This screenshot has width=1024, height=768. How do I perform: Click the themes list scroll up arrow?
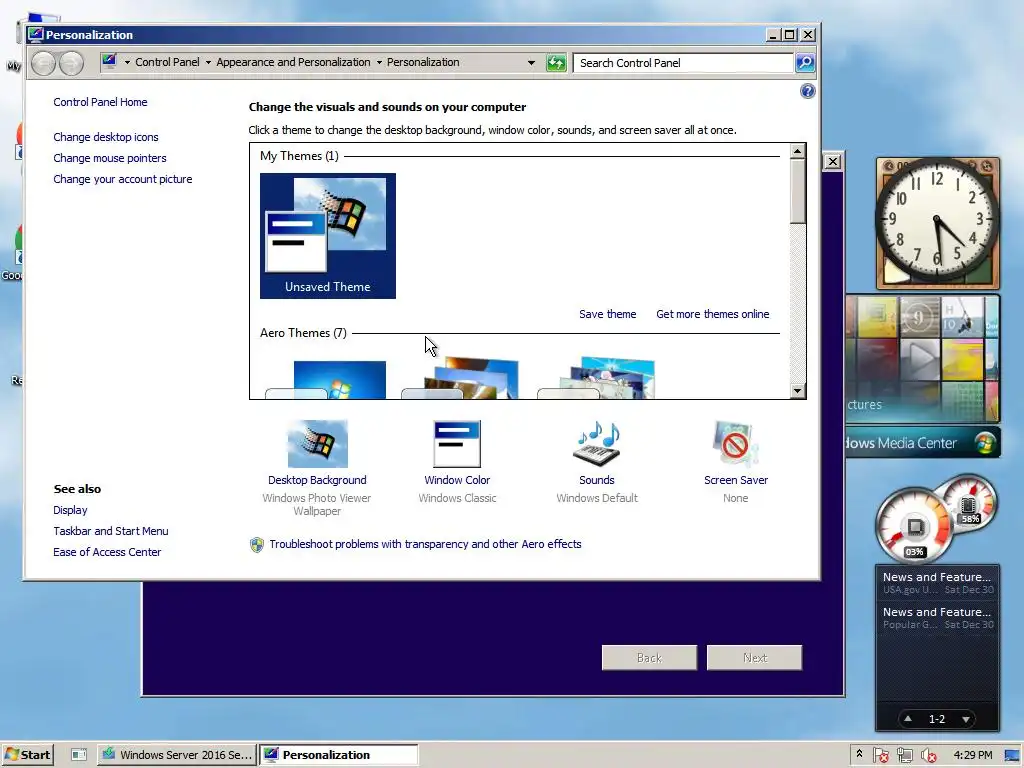(x=797, y=152)
